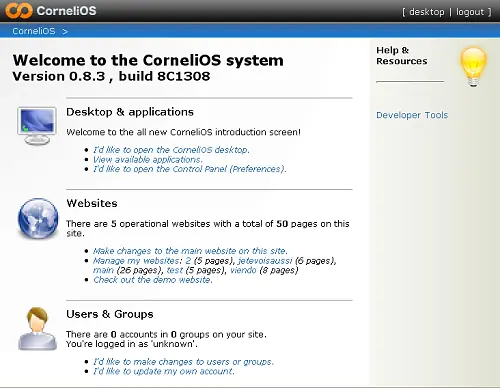500x388 pixels.
Task: Log out via the logout link
Action: (470, 12)
